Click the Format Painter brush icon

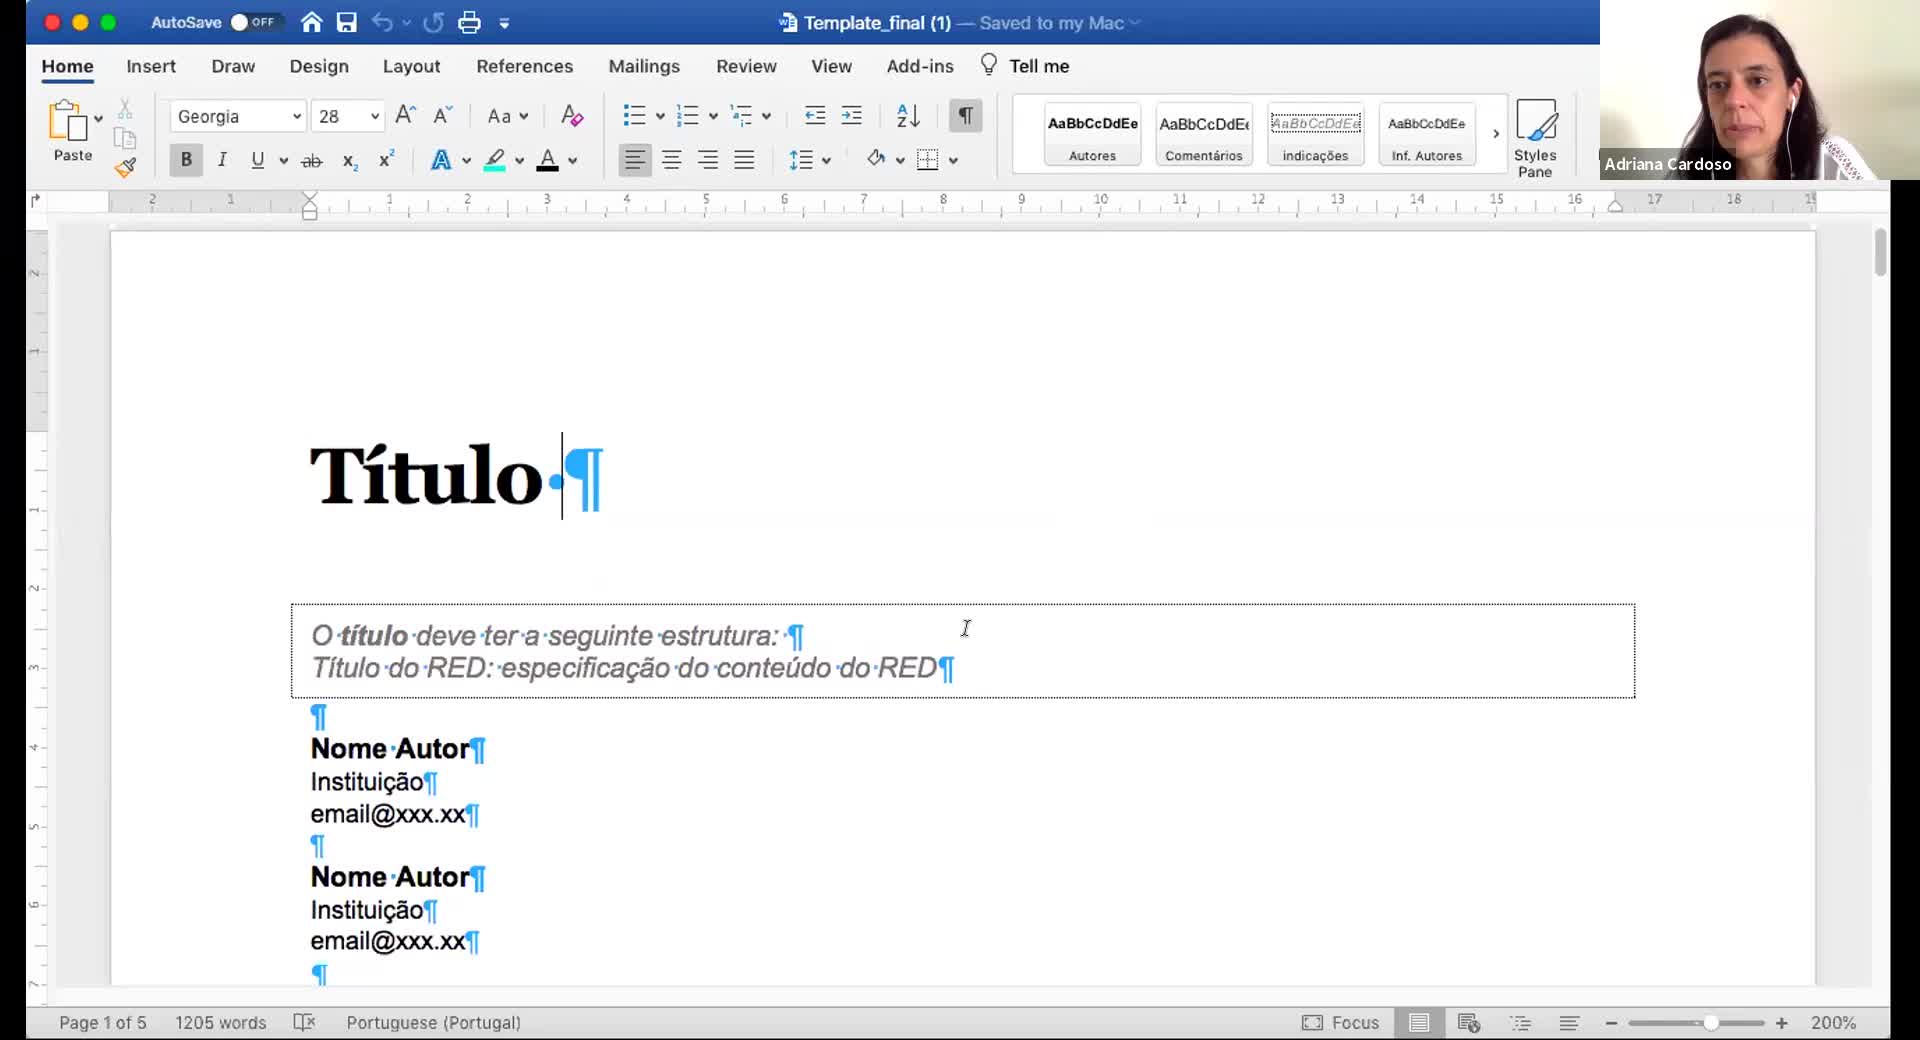(125, 168)
